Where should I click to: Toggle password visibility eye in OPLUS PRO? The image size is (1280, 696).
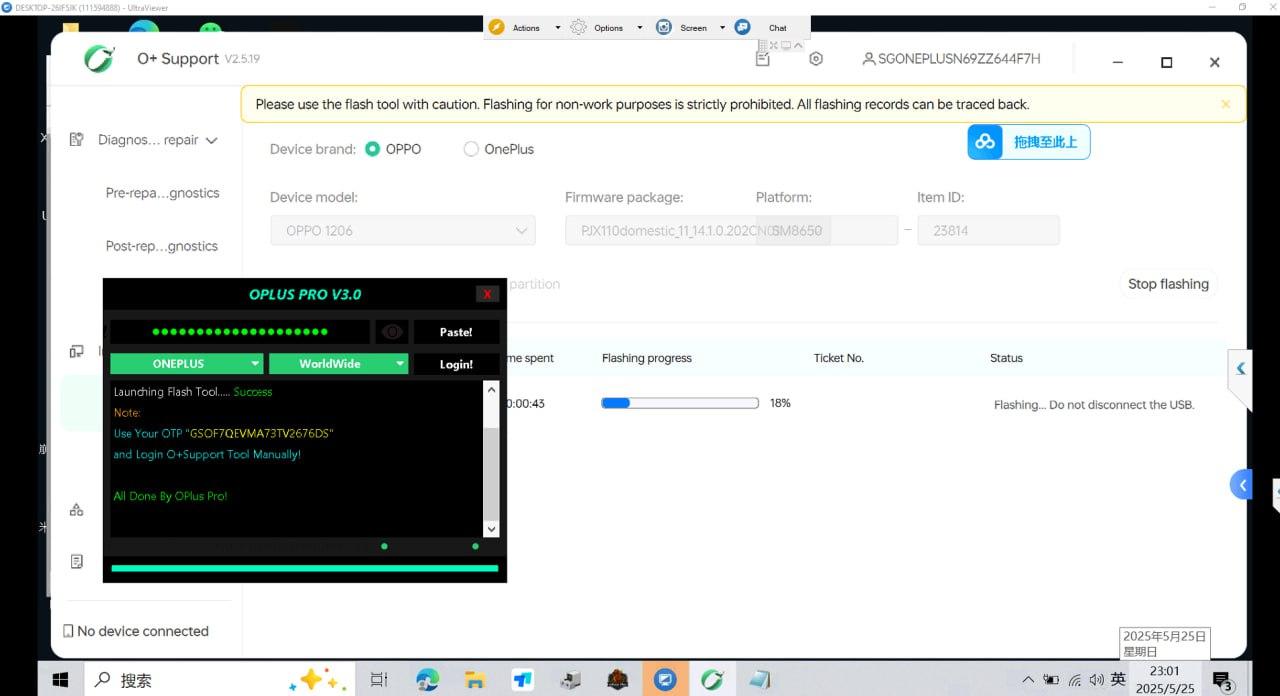391,332
